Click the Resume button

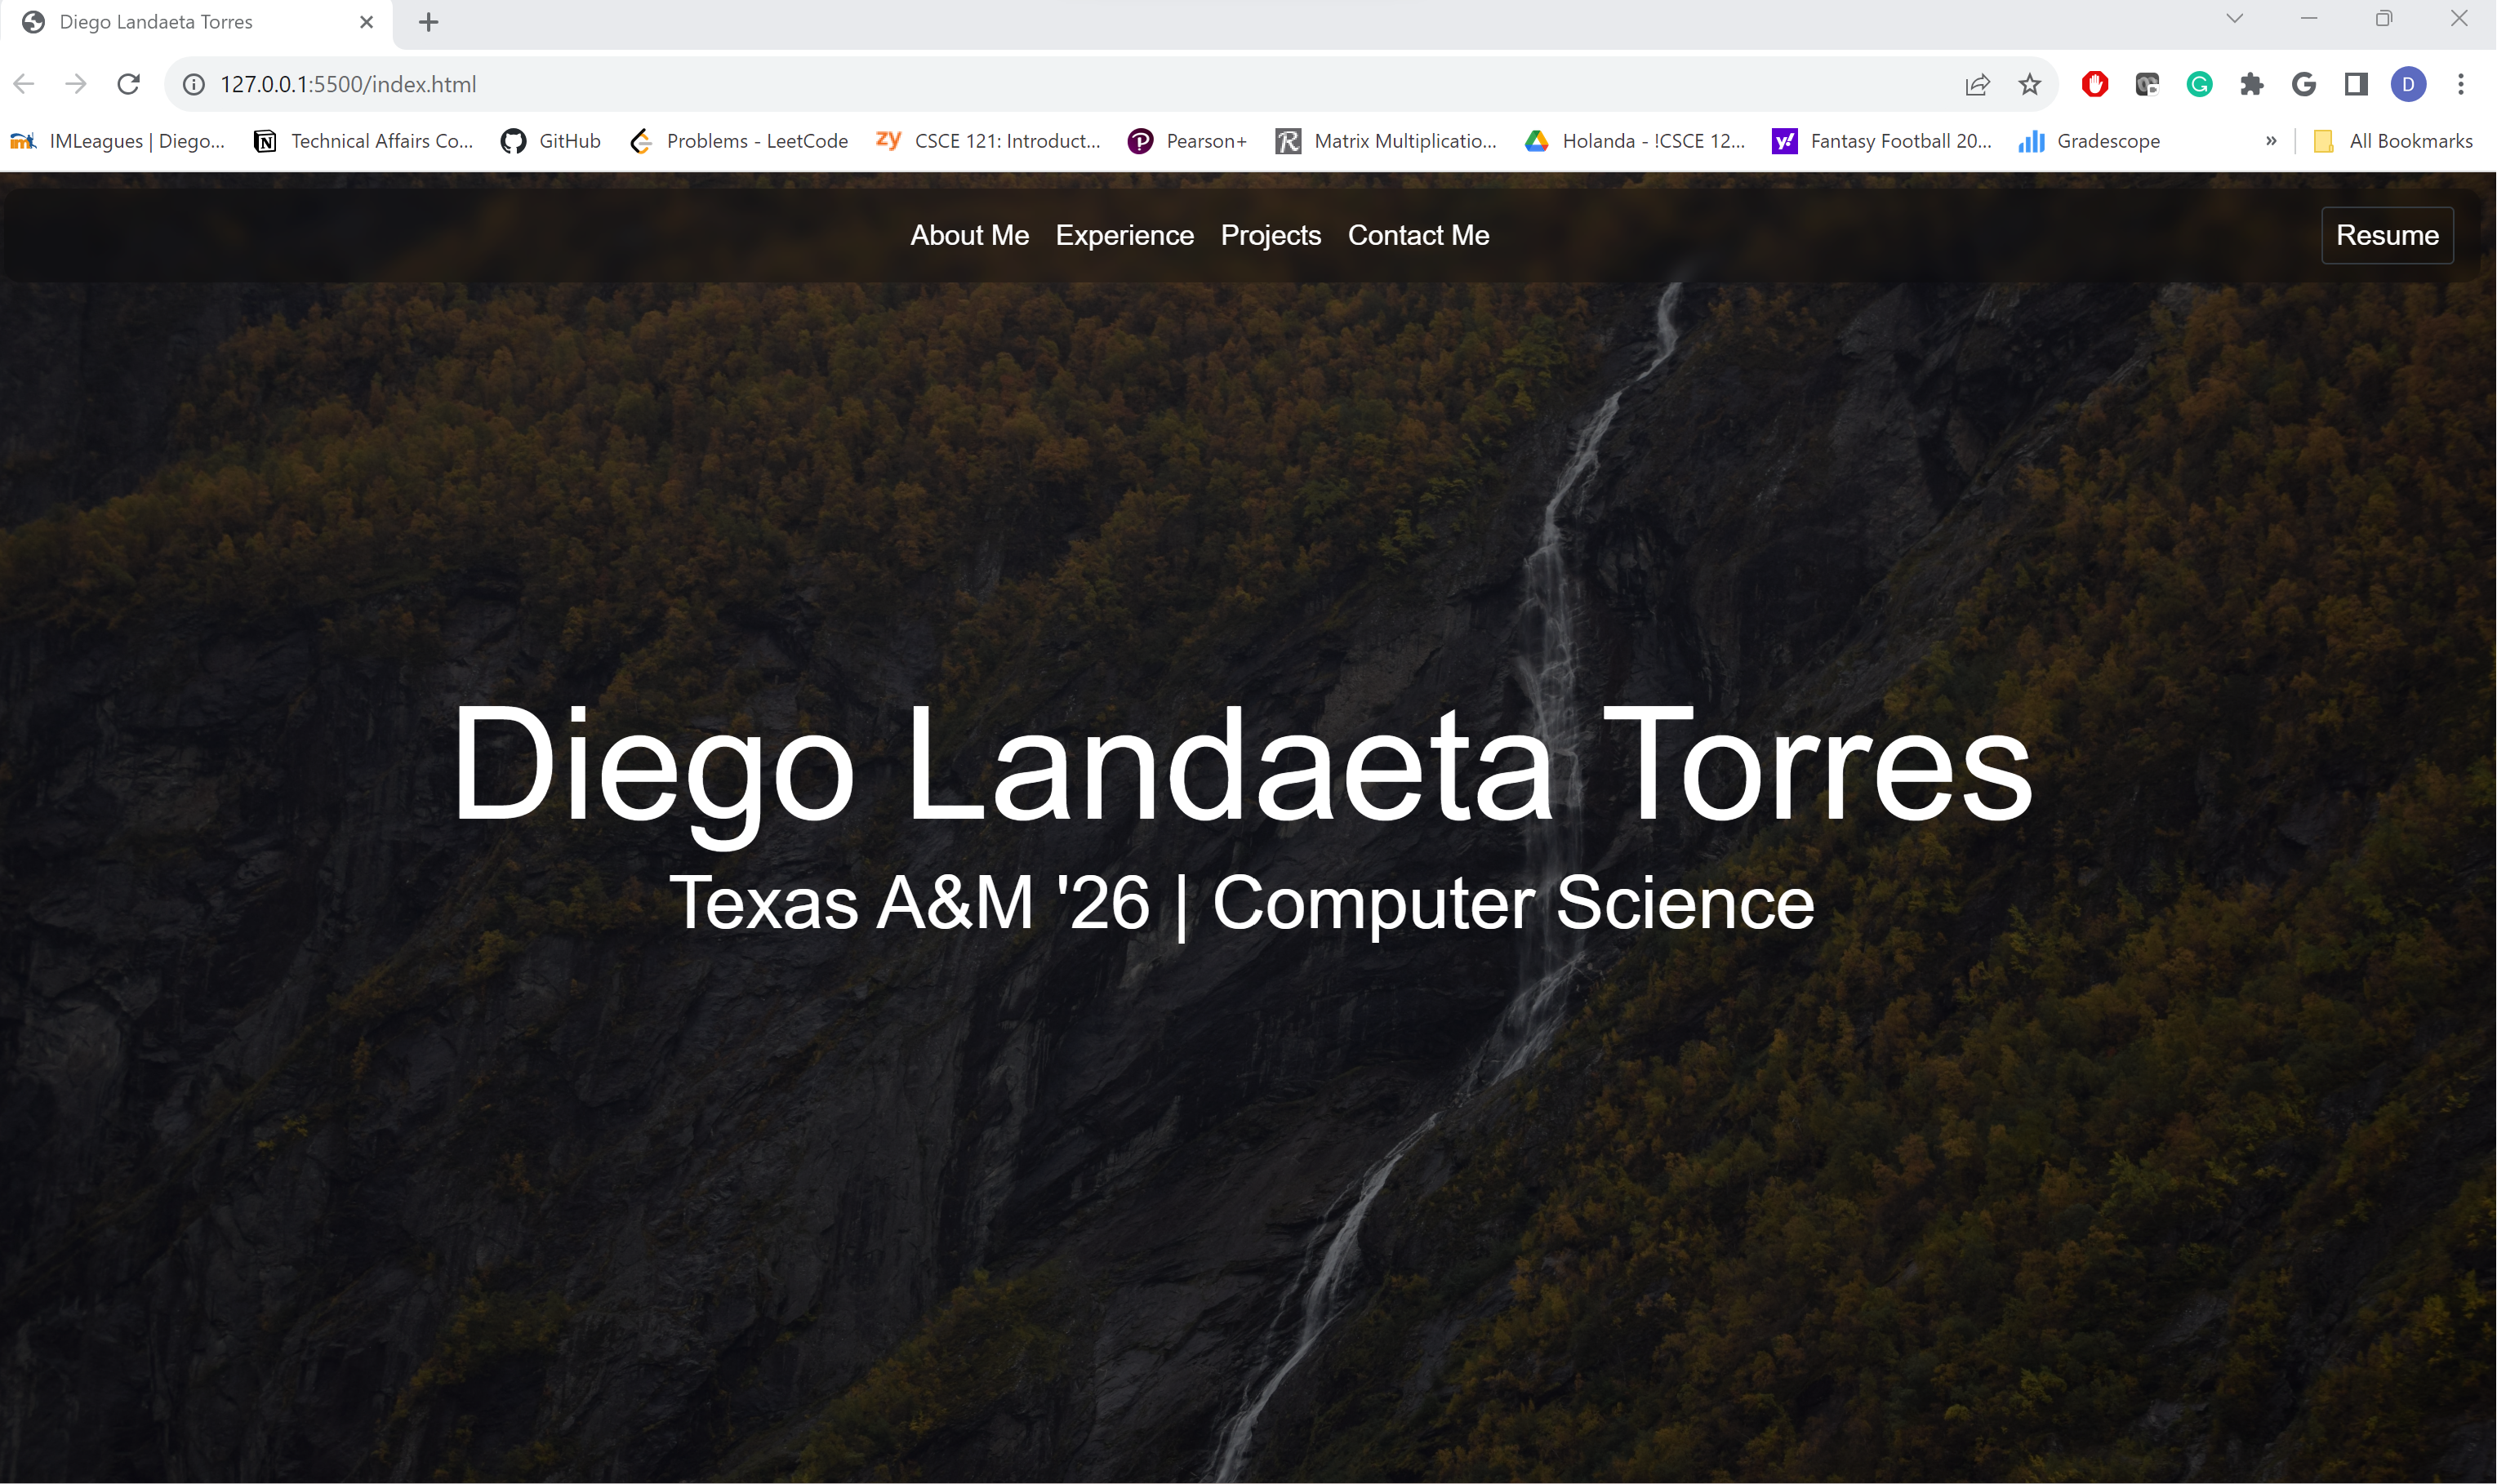tap(2388, 235)
